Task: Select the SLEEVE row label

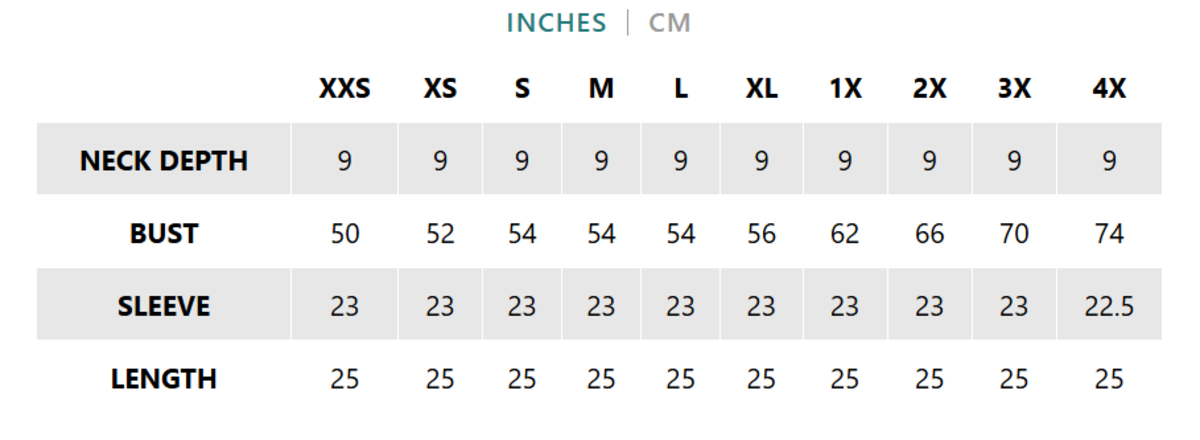Action: click(x=164, y=306)
